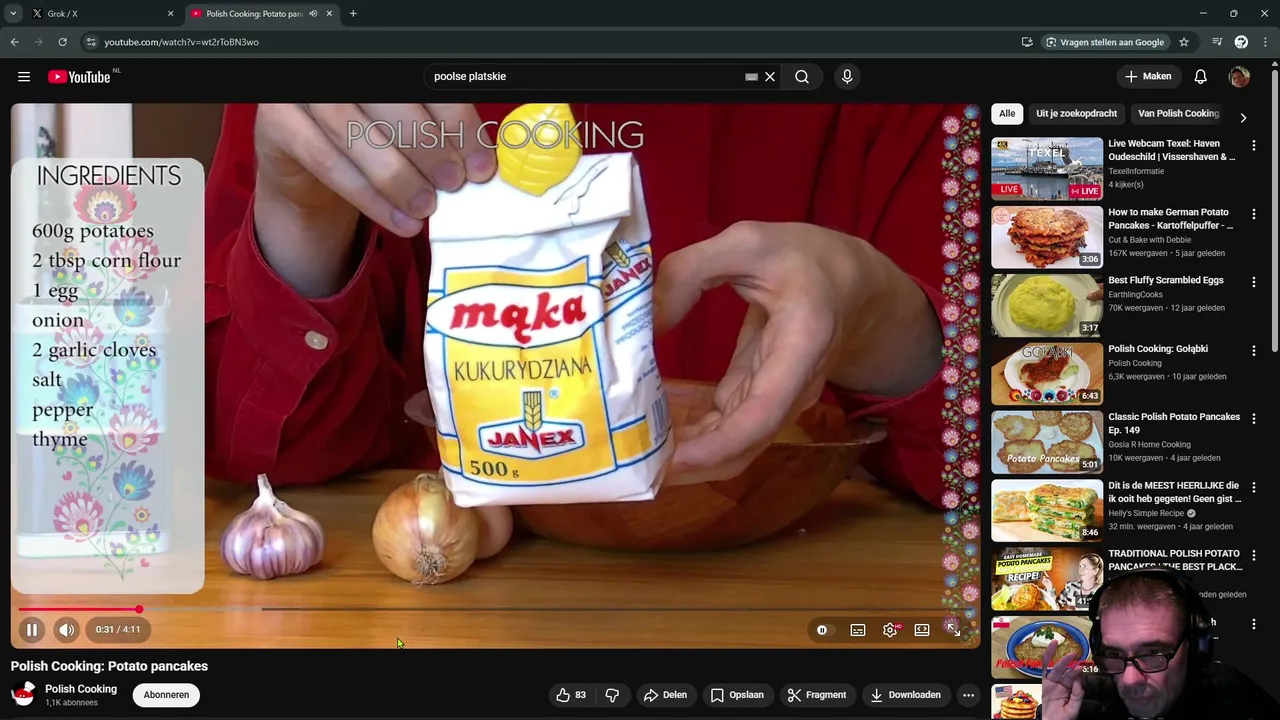Open the tab search dropdown arrow
This screenshot has height=720, width=1280.
(x=13, y=14)
